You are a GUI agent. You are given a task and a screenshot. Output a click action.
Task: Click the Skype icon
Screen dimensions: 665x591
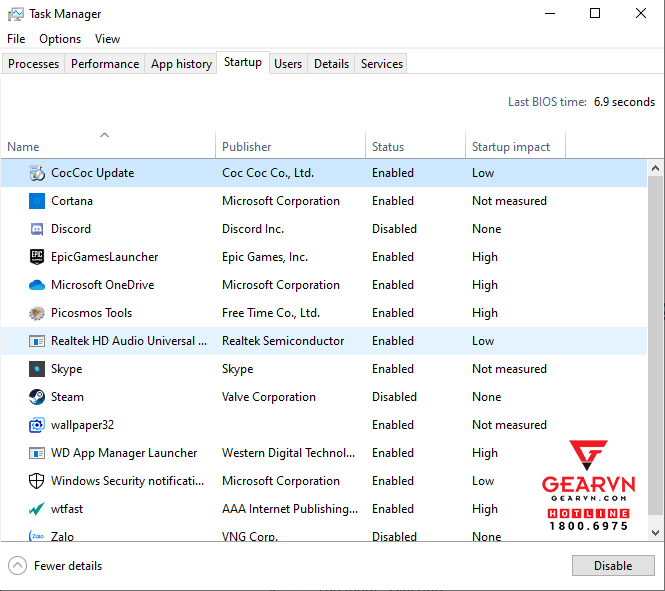[x=37, y=369]
